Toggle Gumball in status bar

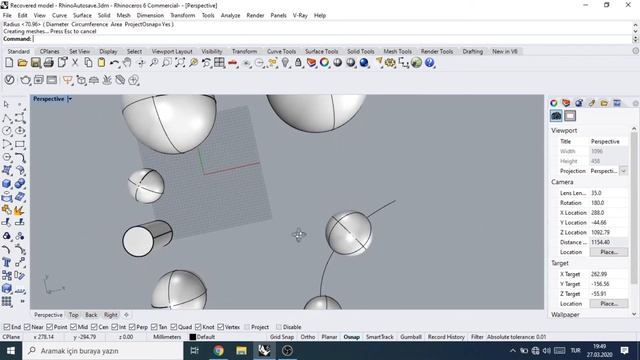[411, 337]
